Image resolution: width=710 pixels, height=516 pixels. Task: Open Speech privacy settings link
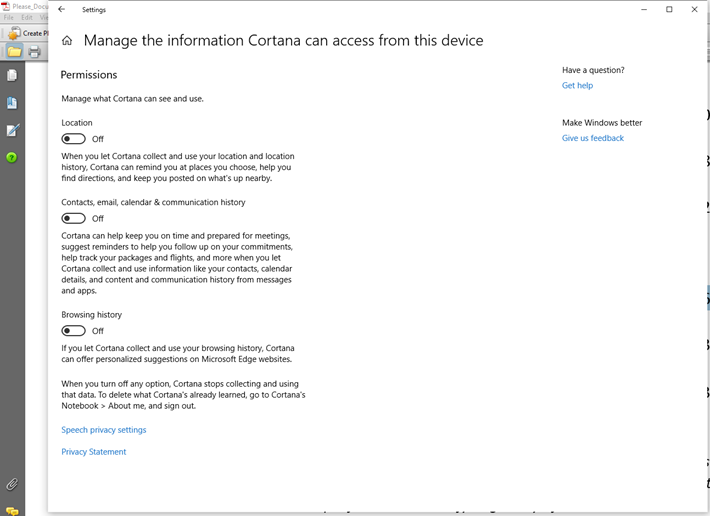coord(104,430)
